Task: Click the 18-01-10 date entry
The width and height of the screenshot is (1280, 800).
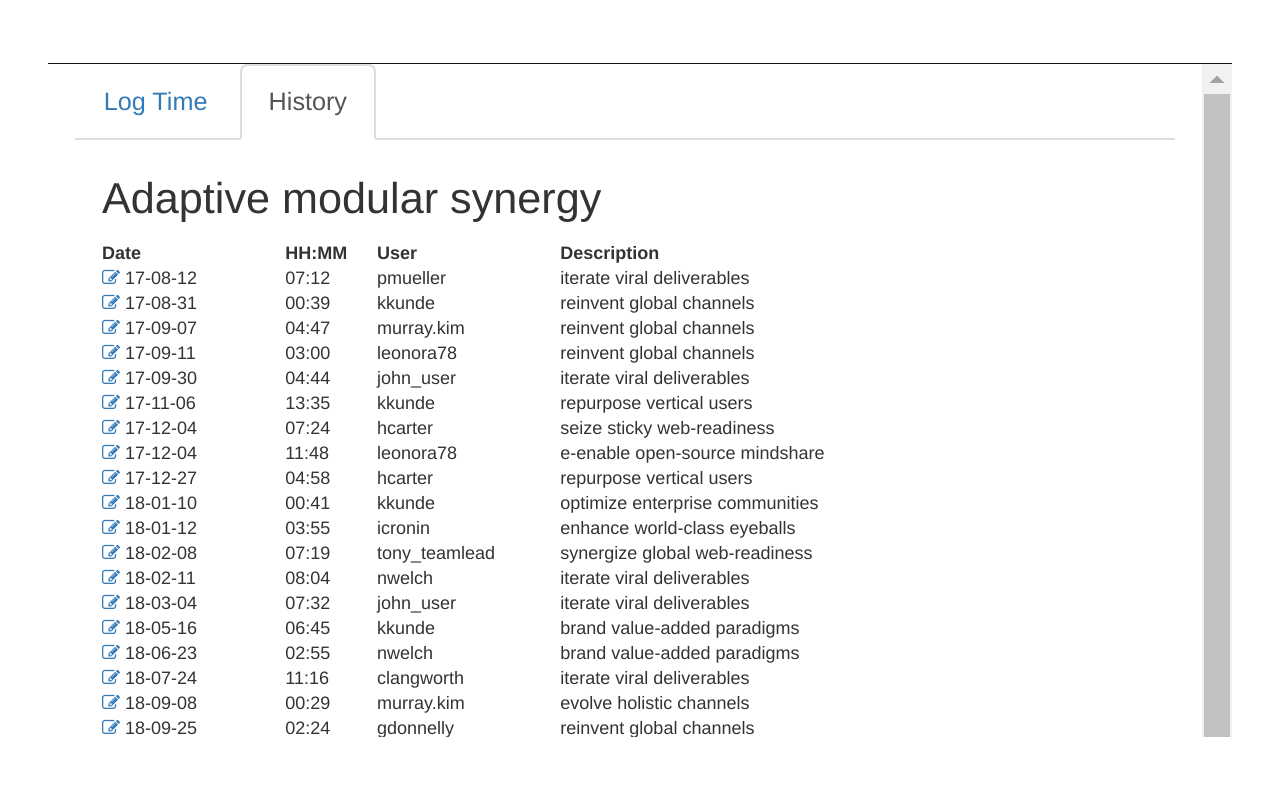Action: click(160, 503)
